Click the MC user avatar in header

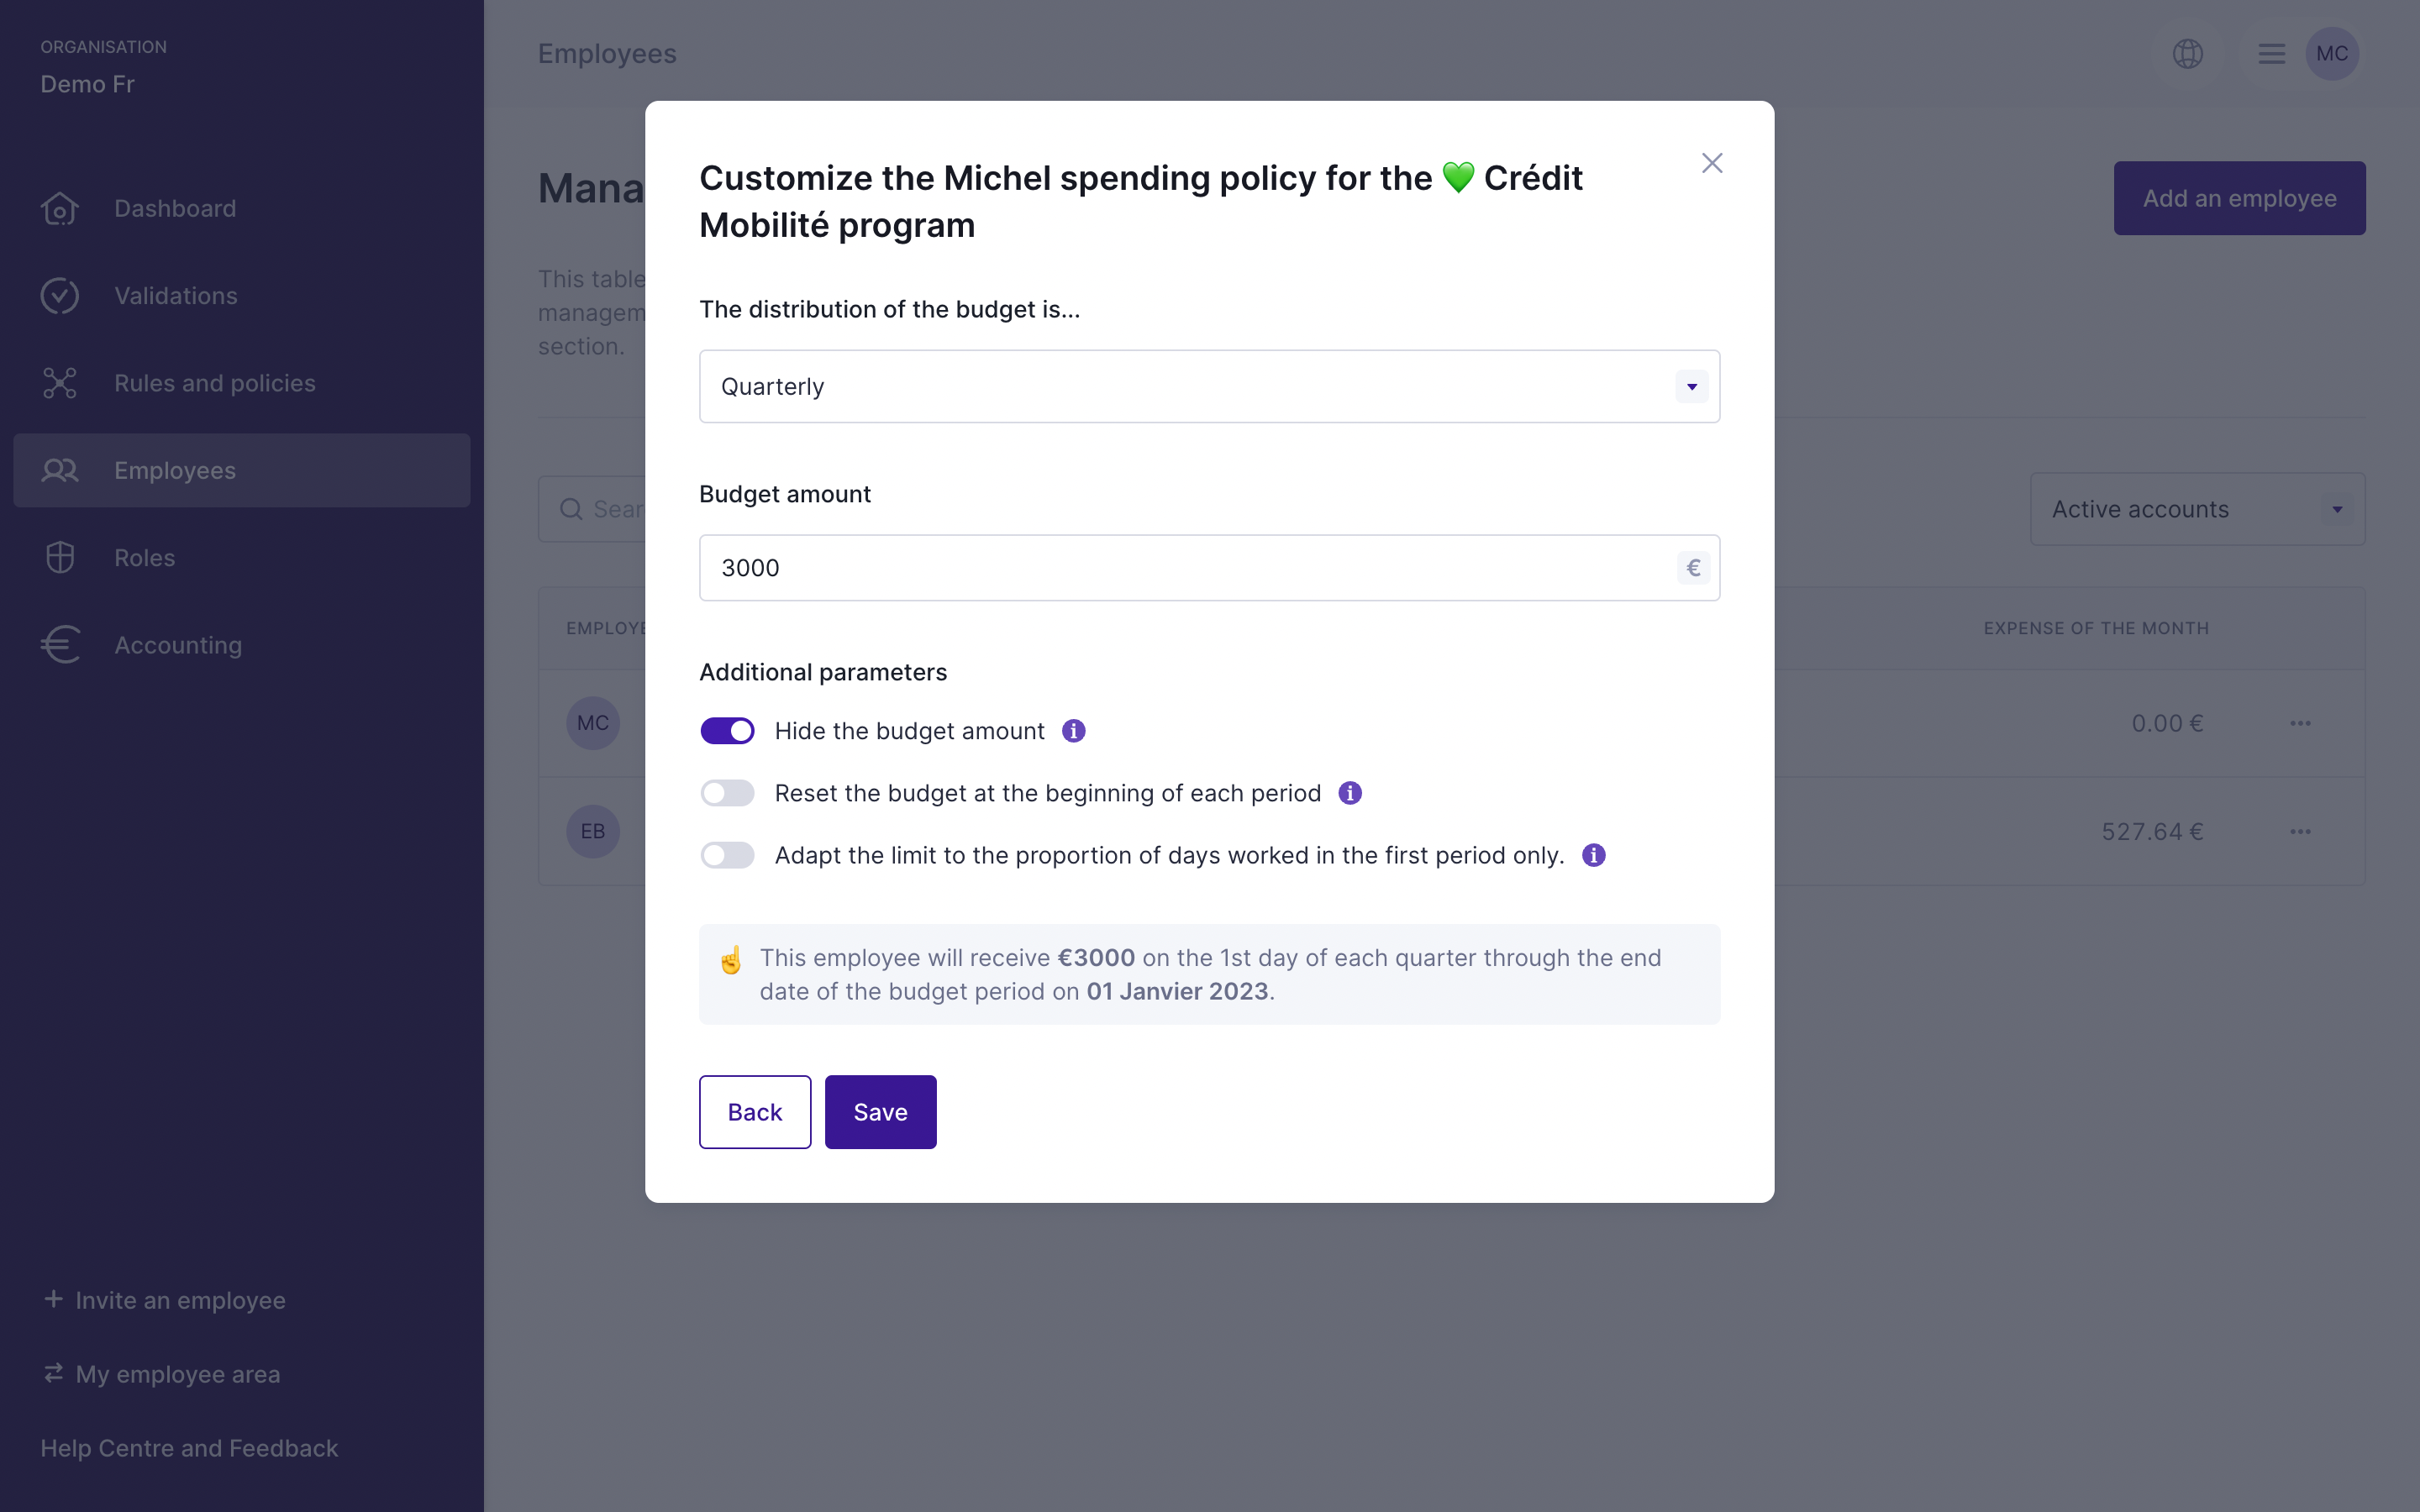click(2332, 54)
